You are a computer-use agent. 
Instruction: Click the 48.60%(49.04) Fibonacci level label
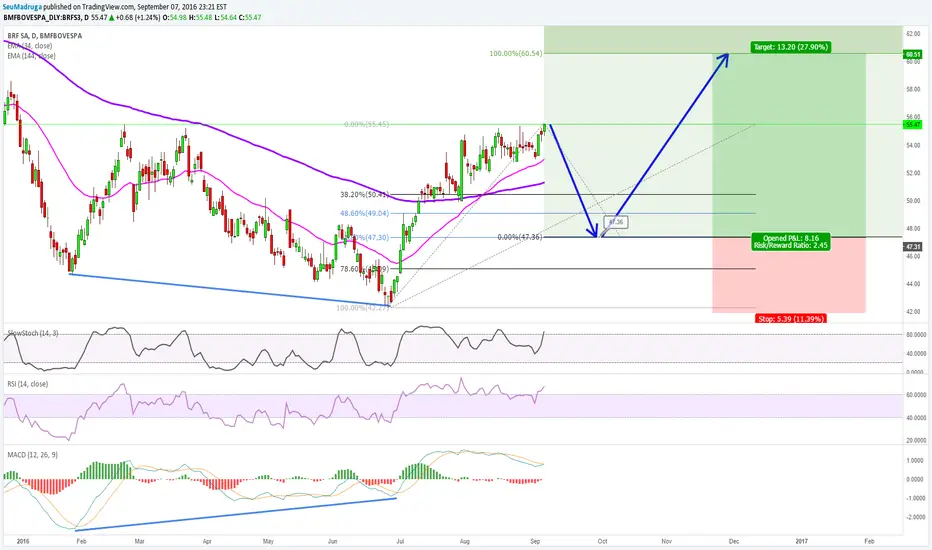click(364, 213)
